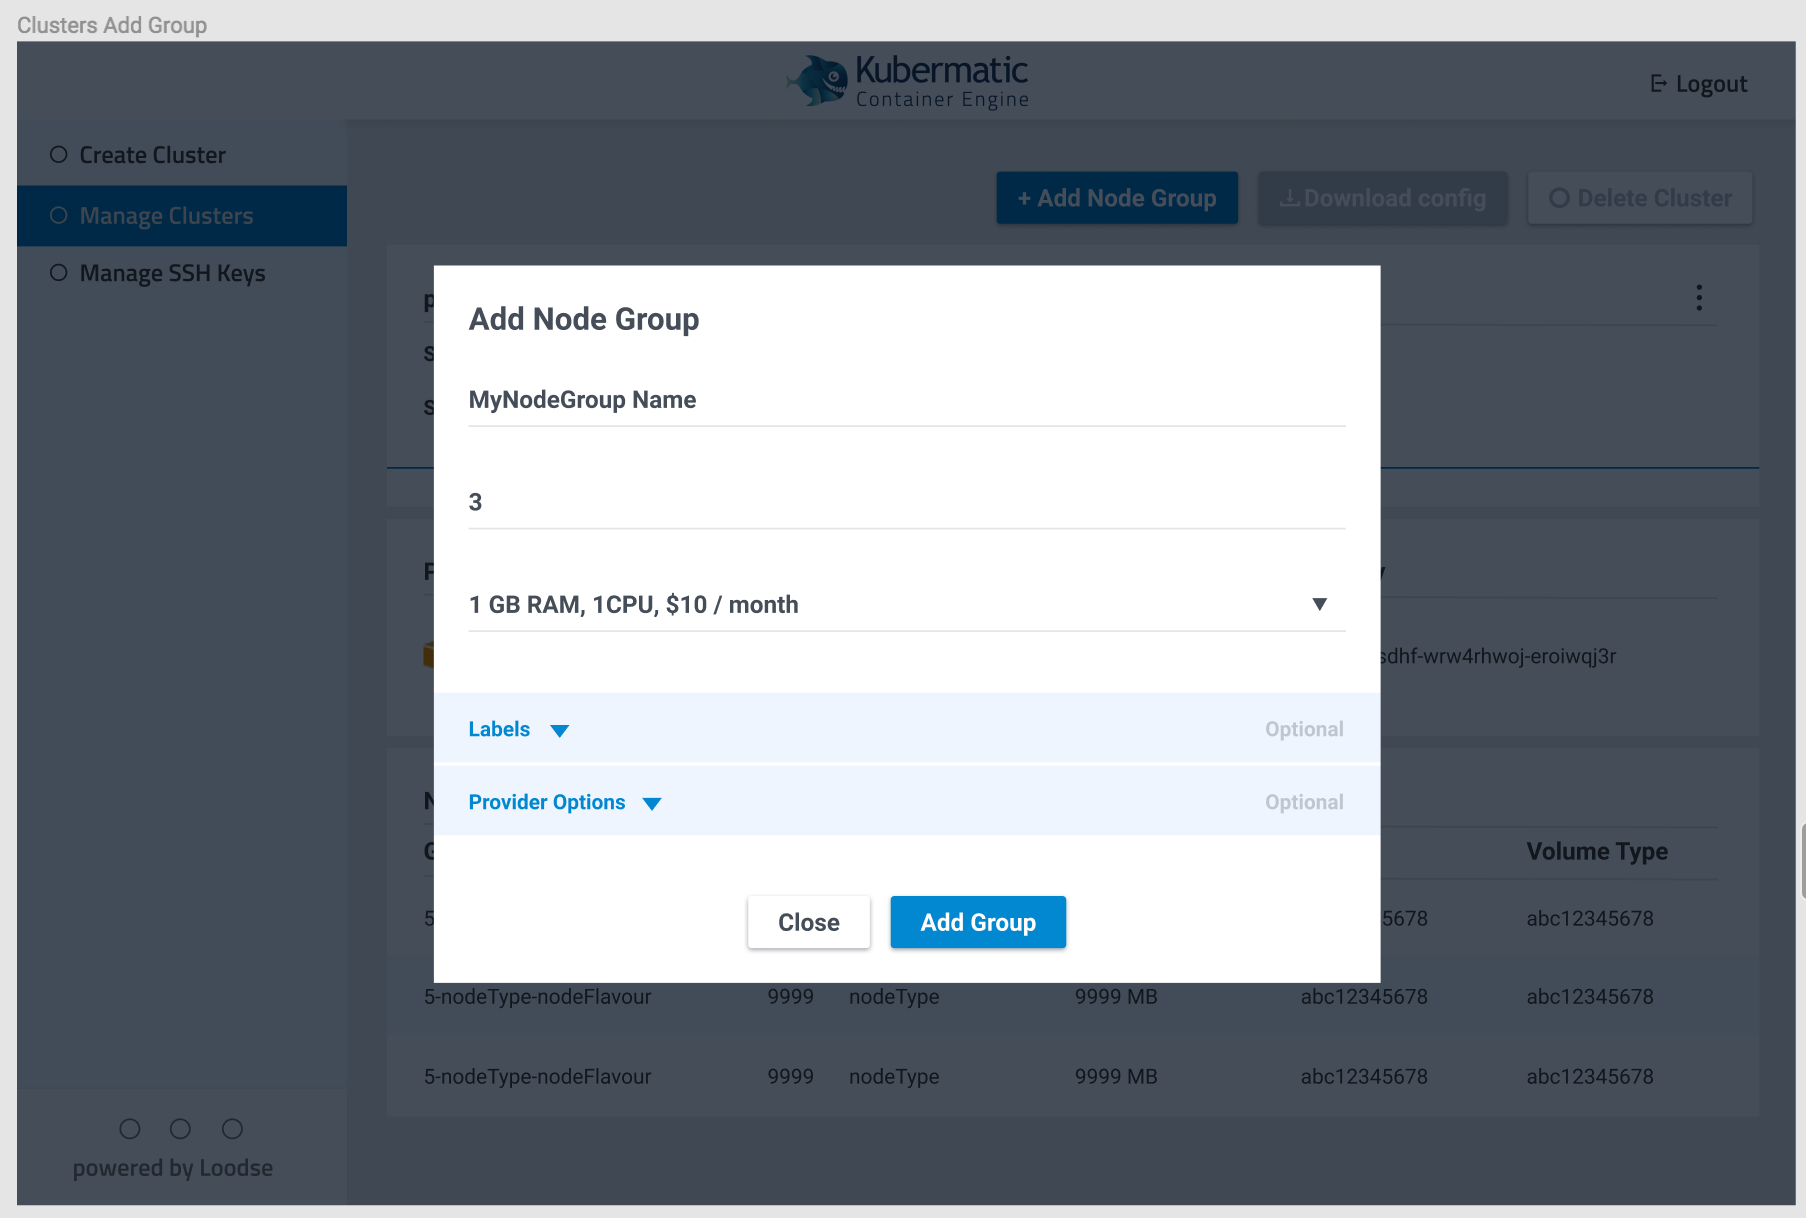Select the Manage SSH Keys radio button
Image resolution: width=1806 pixels, height=1218 pixels.
(x=58, y=272)
